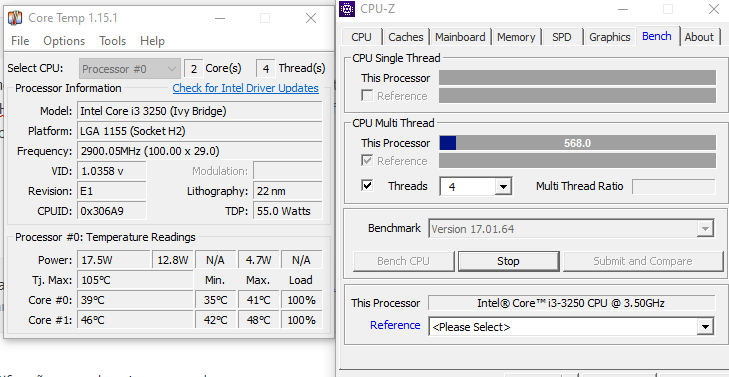Minimize the CPU-Z window
The height and width of the screenshot is (377, 729).
coord(623,9)
